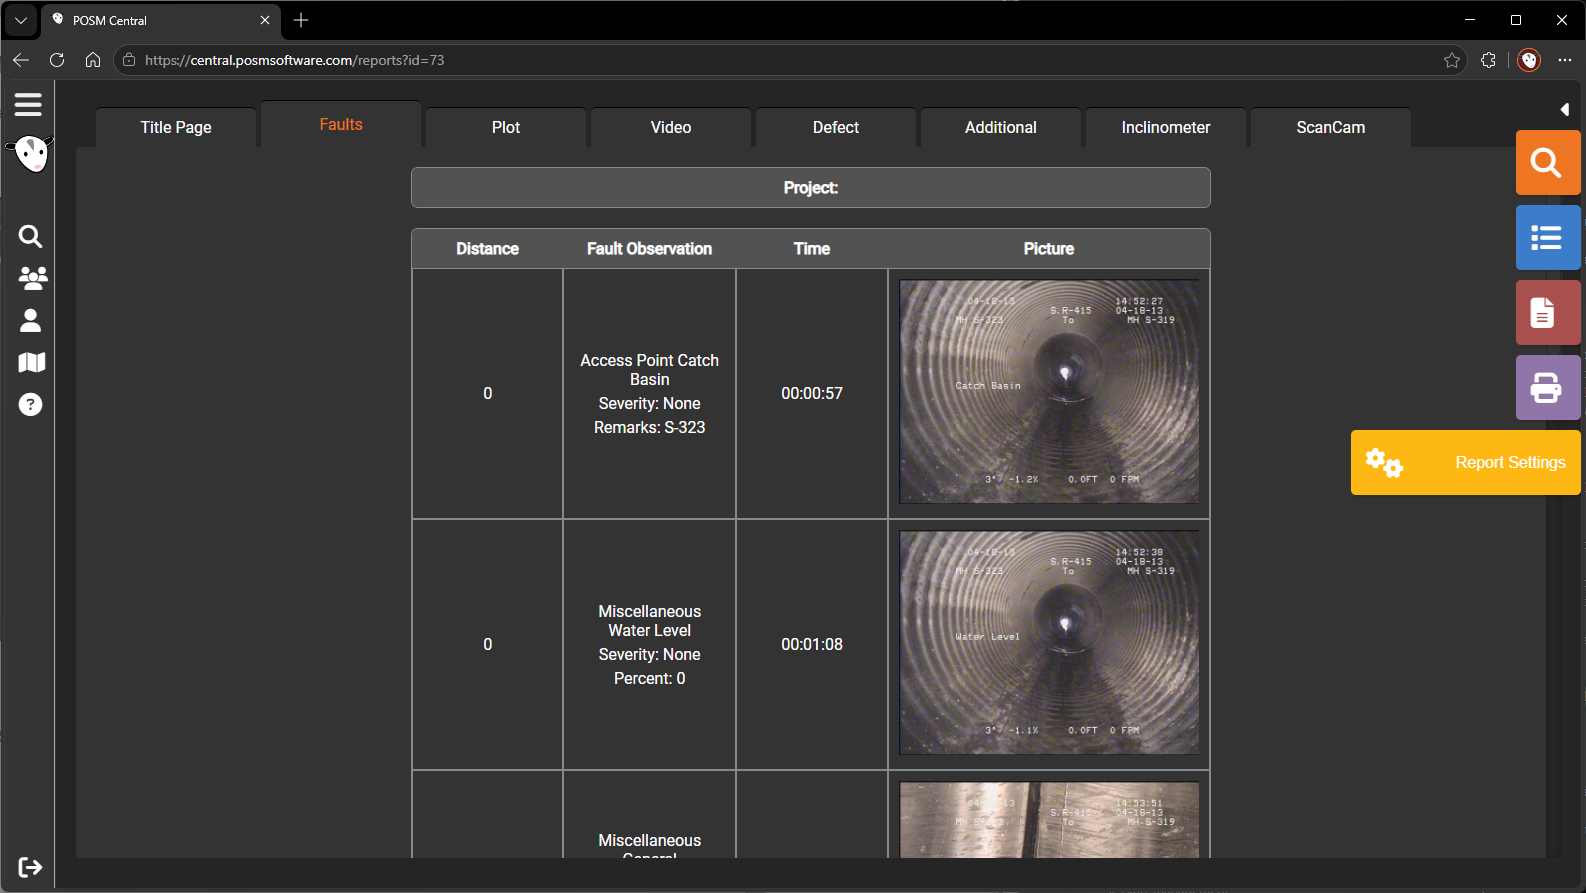The image size is (1586, 893).
Task: Click Percent: 0 text
Action: (650, 679)
